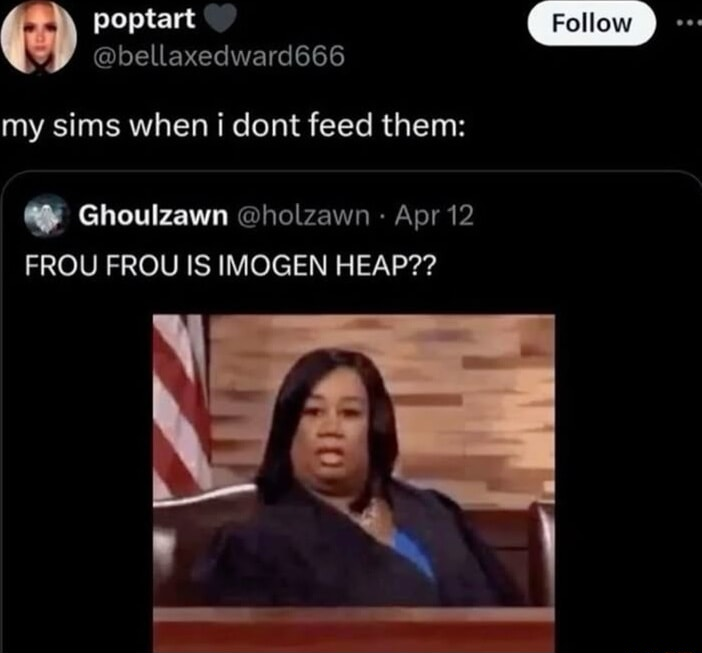Click the black heart emoji beside poptart
The width and height of the screenshot is (702, 653).
(220, 20)
